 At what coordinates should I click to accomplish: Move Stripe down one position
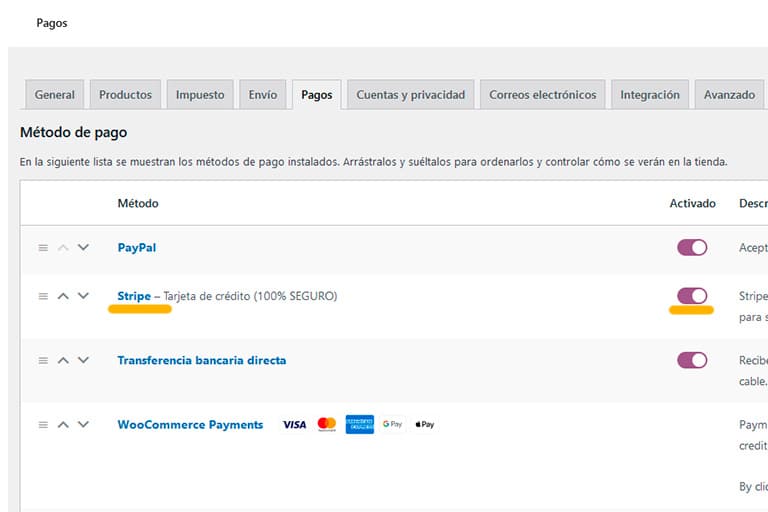tap(83, 296)
